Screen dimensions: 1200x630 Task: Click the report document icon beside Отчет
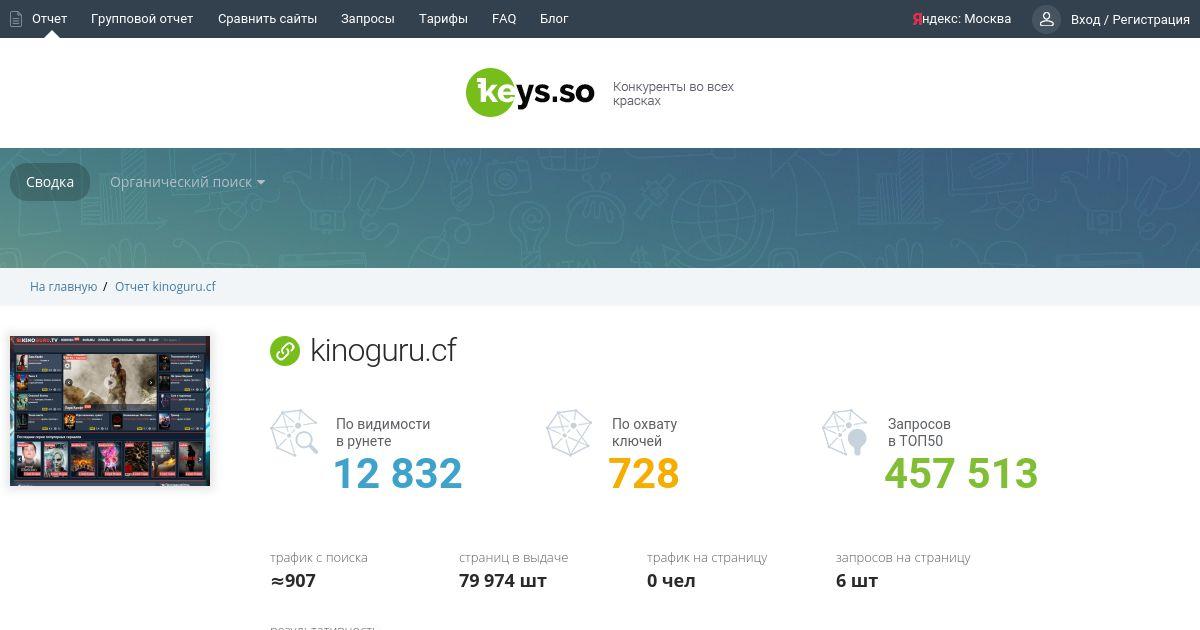[16, 19]
